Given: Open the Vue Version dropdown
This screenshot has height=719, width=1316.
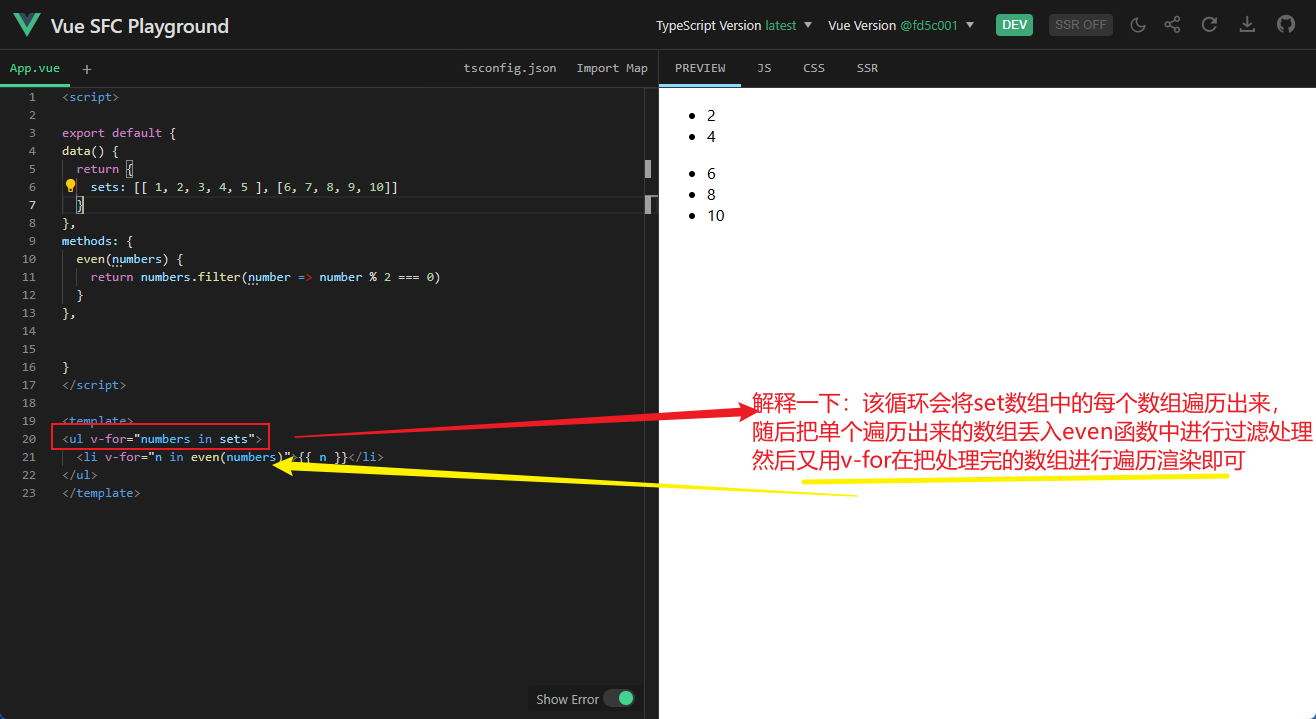Looking at the screenshot, I should [901, 25].
